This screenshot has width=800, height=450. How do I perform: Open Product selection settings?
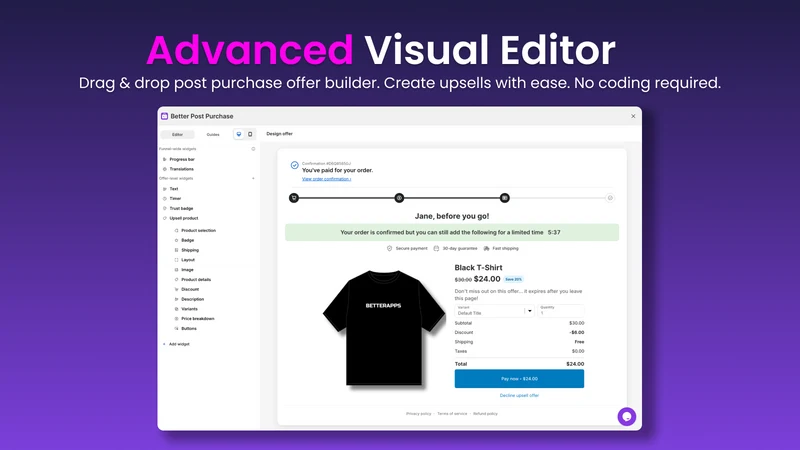198,231
